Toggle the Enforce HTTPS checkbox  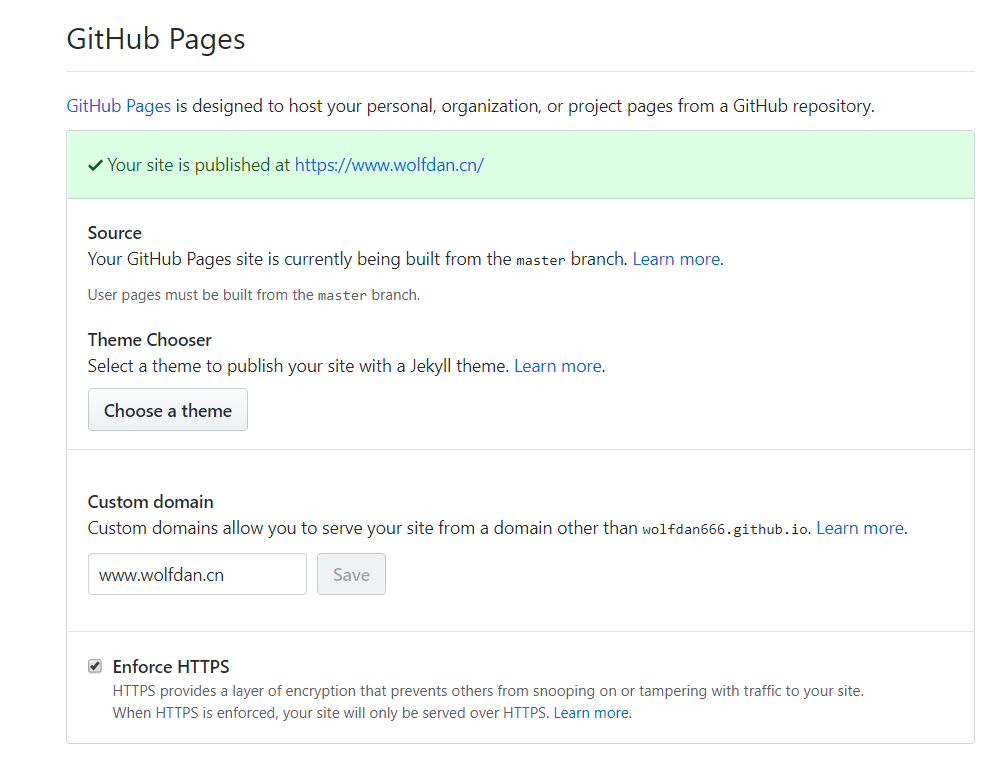click(95, 666)
